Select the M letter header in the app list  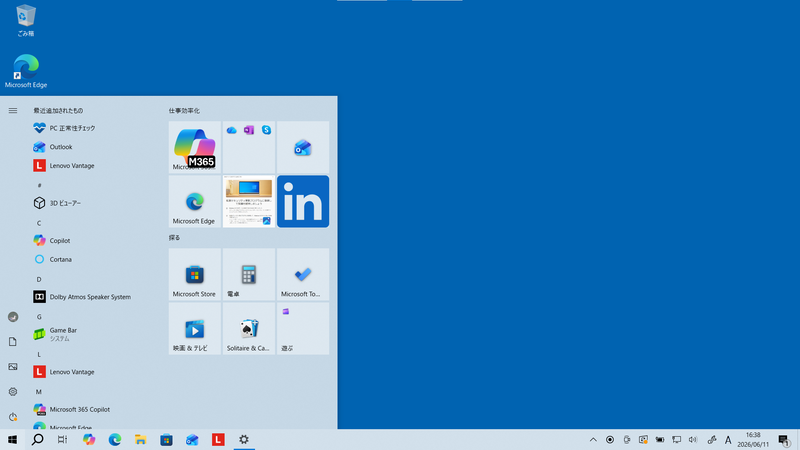point(39,392)
